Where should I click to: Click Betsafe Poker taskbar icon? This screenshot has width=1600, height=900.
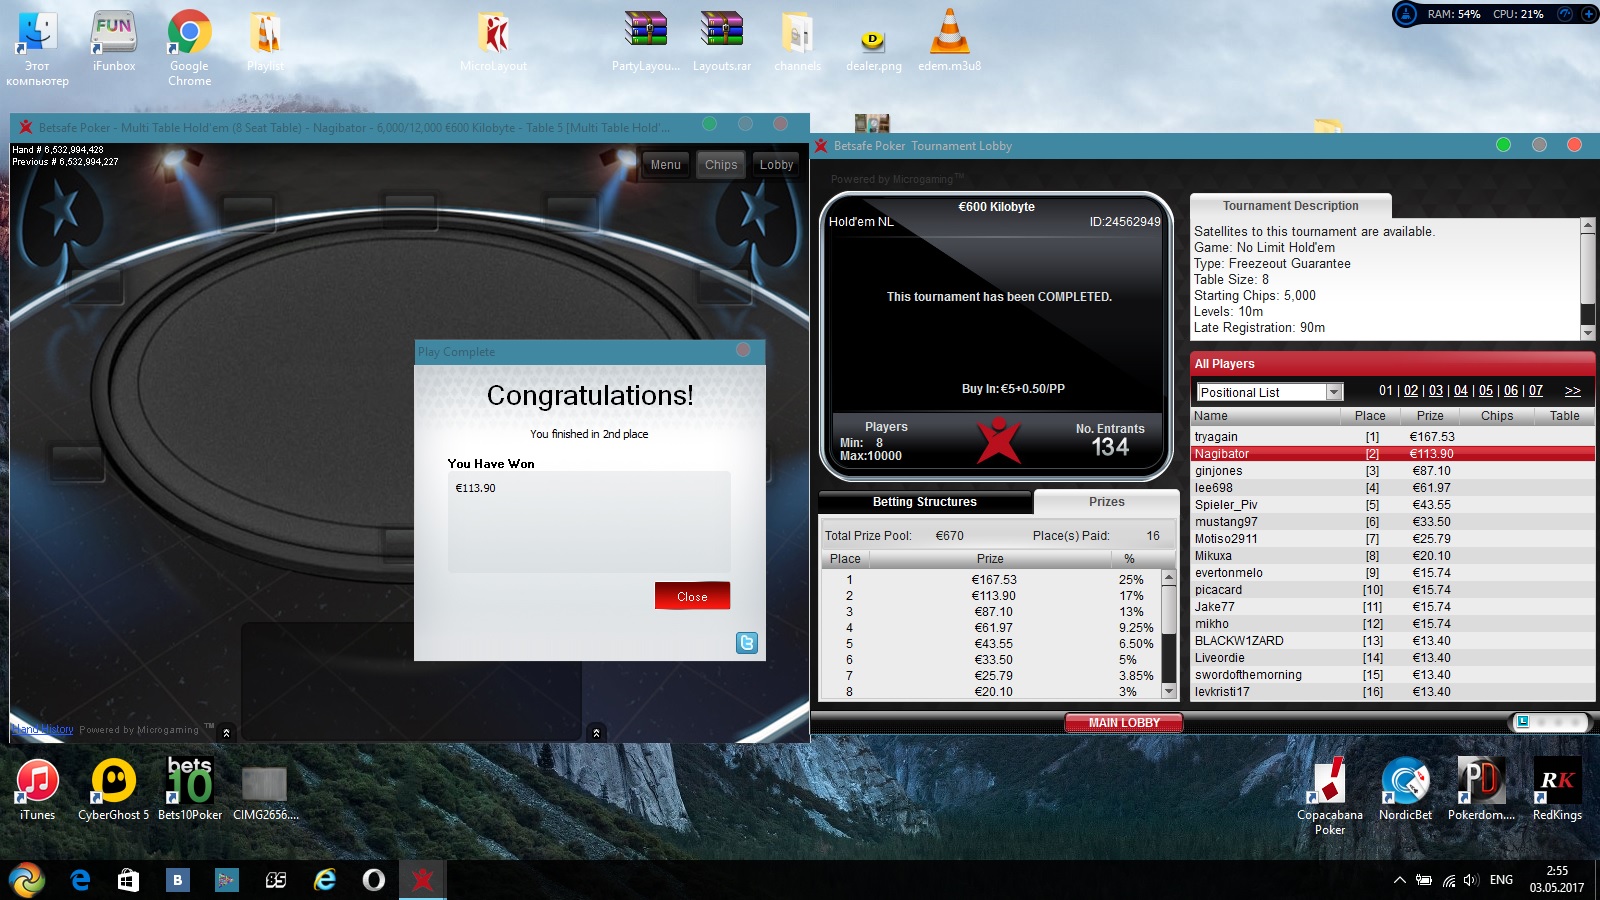422,880
